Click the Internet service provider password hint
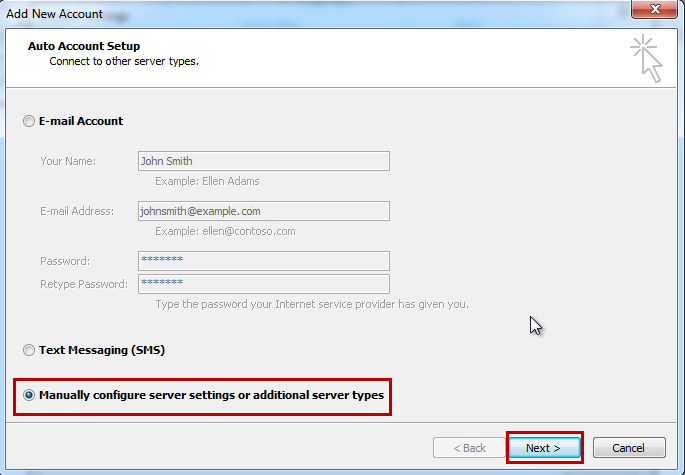685x475 pixels. (311, 304)
